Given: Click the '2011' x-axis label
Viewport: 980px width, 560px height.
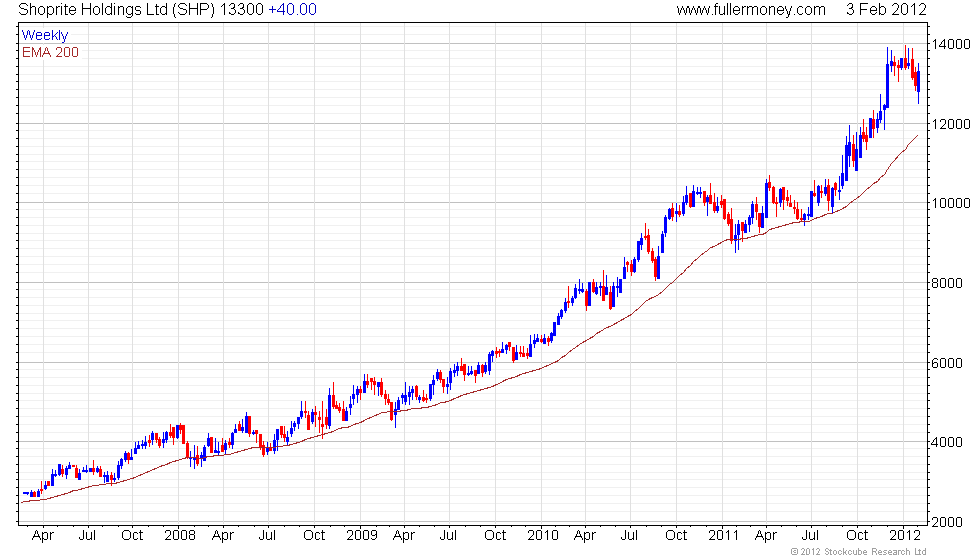Looking at the screenshot, I should [x=723, y=536].
